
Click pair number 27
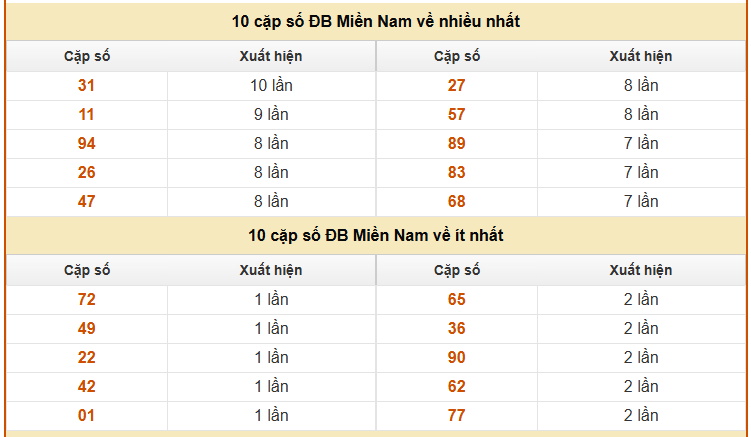[456, 86]
